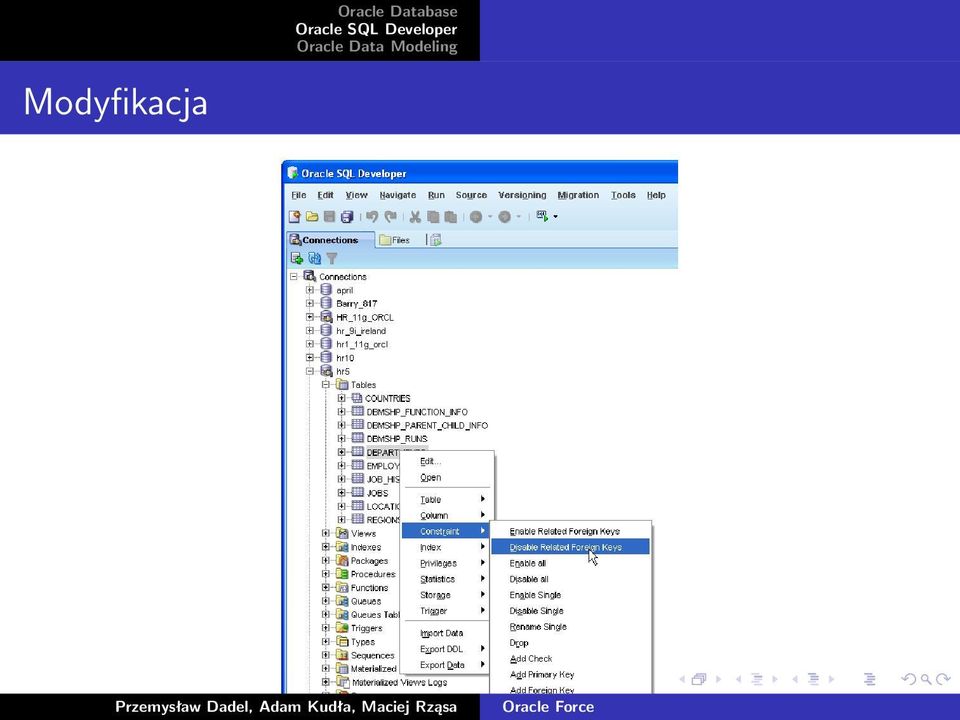The width and height of the screenshot is (960, 720).
Task: Collapse the hr5 connection node
Action: 310,371
